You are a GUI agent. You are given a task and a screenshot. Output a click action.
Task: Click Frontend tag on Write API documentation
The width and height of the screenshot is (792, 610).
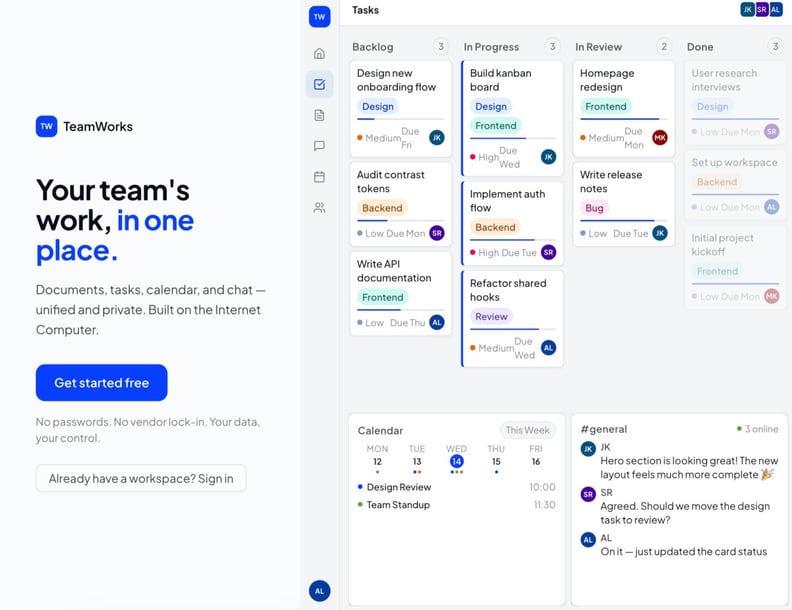tap(383, 297)
